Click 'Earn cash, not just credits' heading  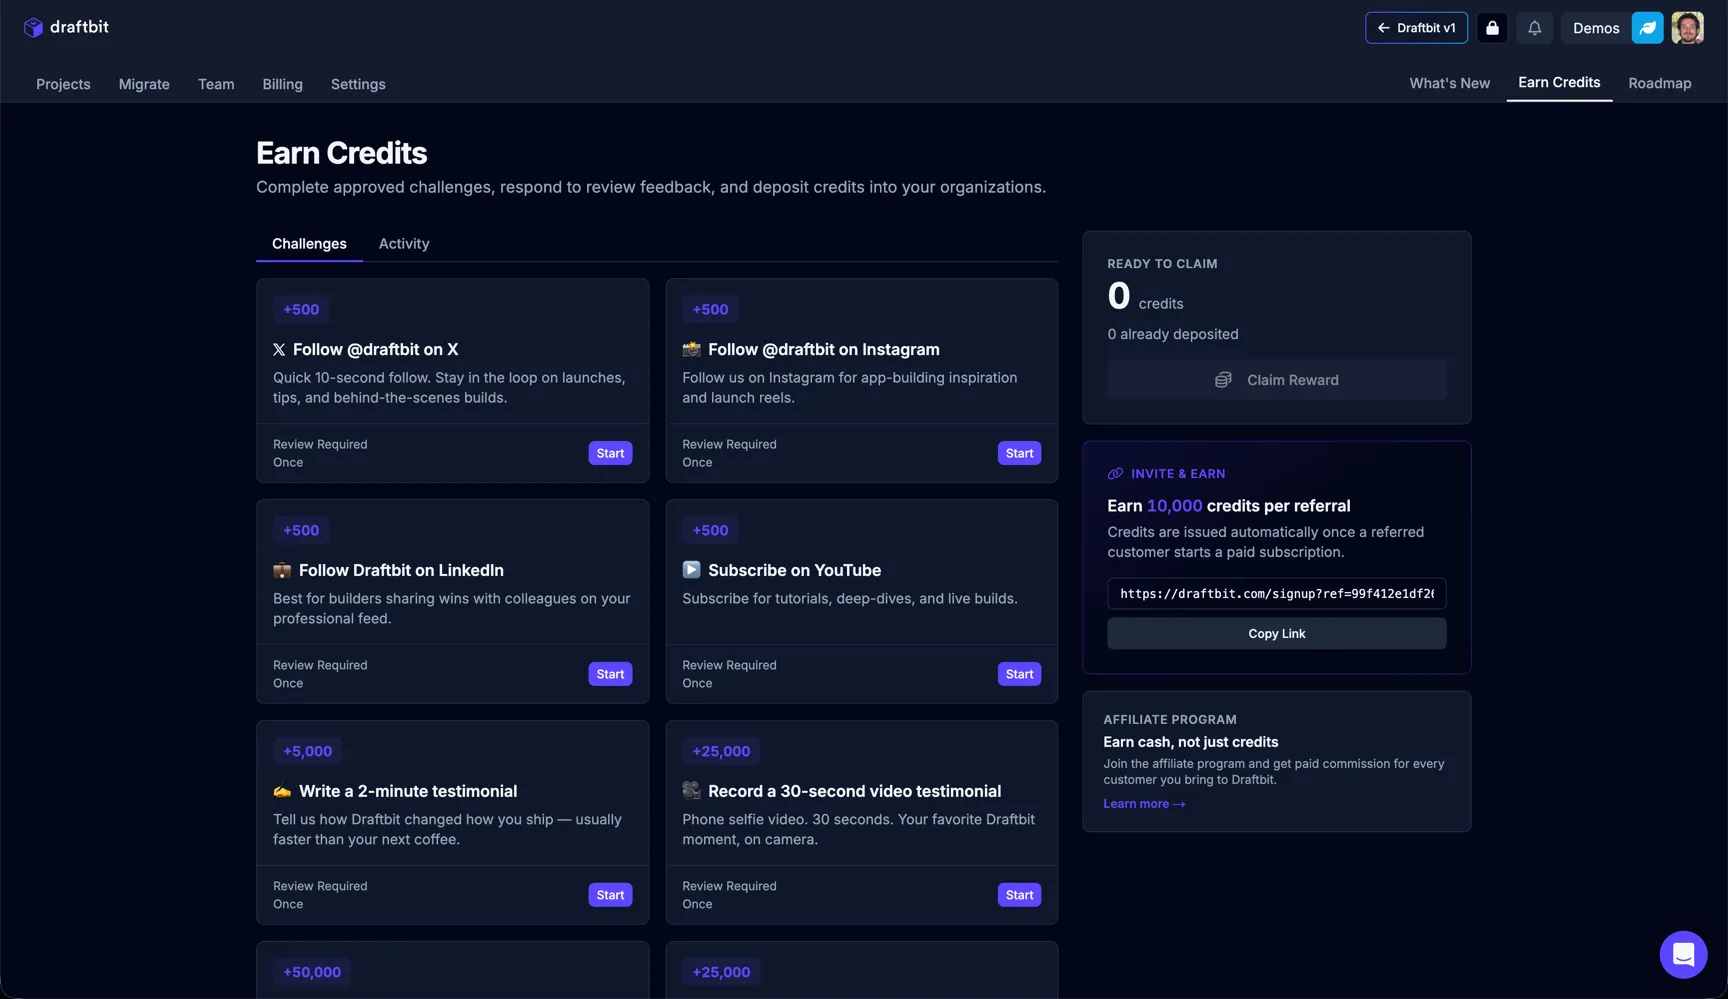1190,742
